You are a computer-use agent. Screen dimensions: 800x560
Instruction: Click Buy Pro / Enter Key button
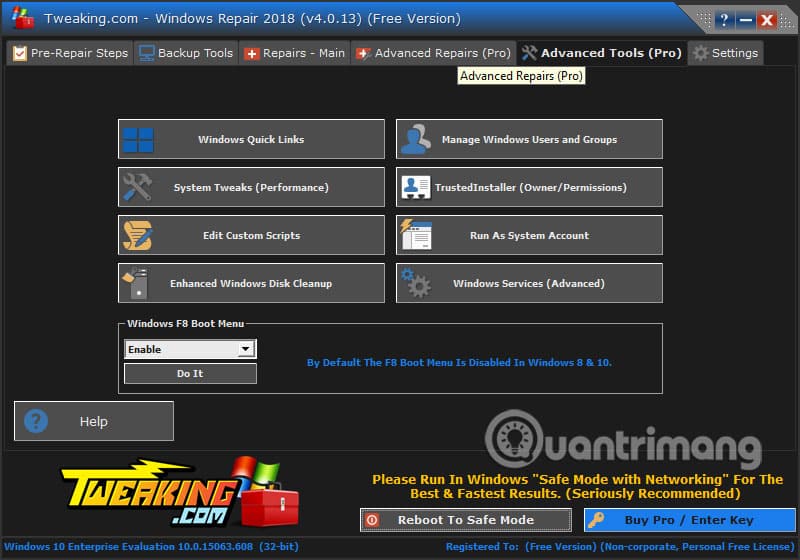(690, 520)
